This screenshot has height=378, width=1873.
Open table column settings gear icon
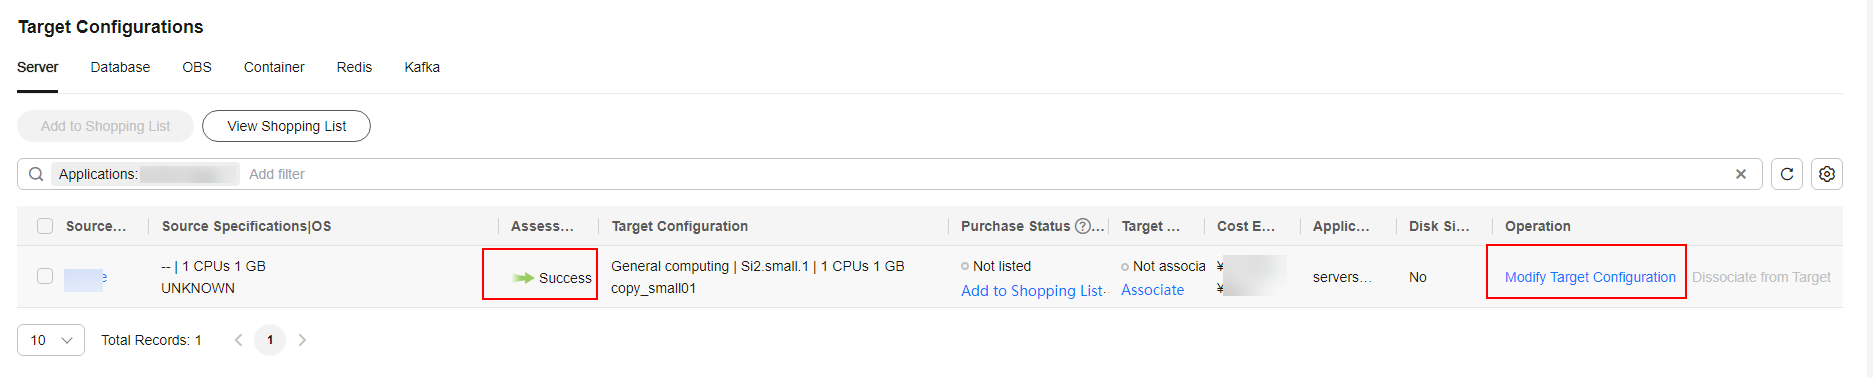point(1827,174)
